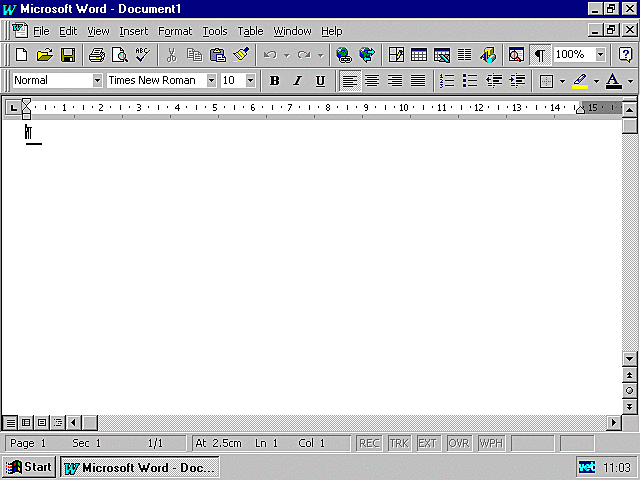The width and height of the screenshot is (640, 480).
Task: Expand the Normal style dropdown
Action: (x=97, y=80)
